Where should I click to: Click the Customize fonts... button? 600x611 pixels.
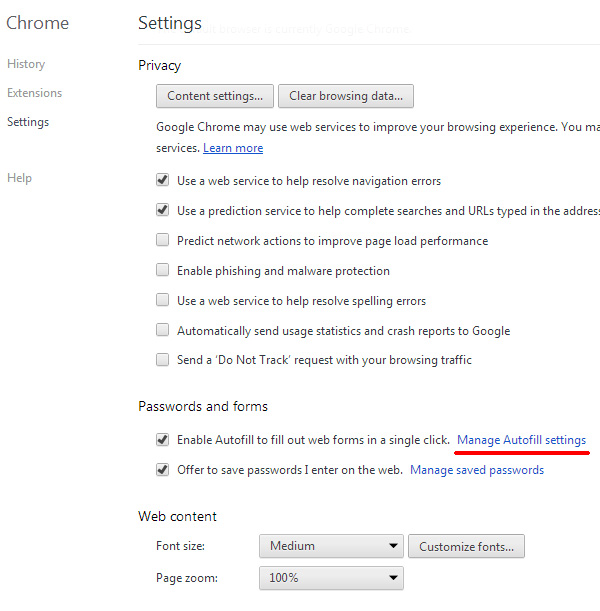[x=466, y=546]
